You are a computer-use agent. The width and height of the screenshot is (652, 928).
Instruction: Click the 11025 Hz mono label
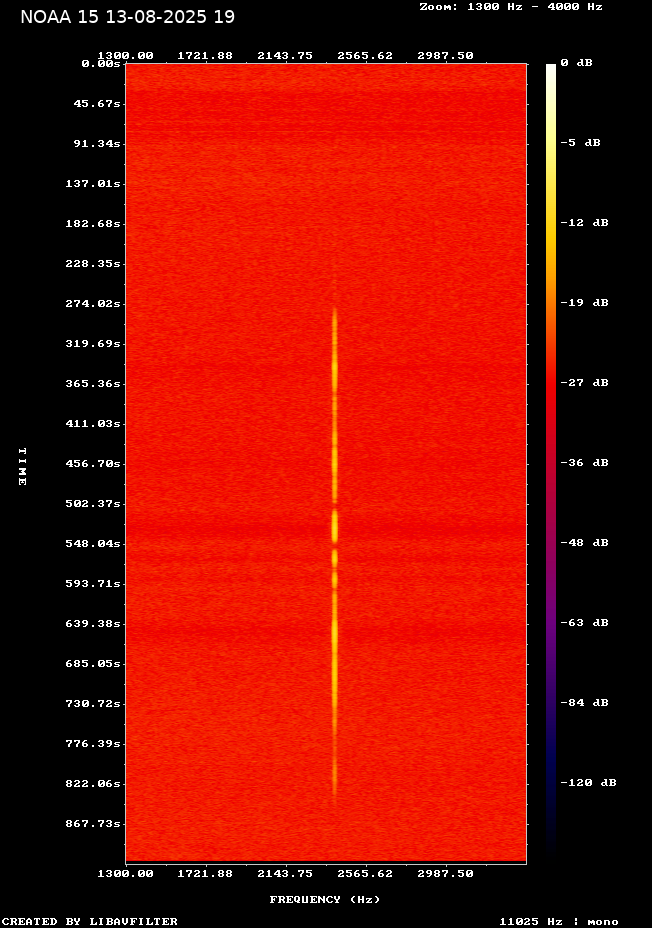558,921
